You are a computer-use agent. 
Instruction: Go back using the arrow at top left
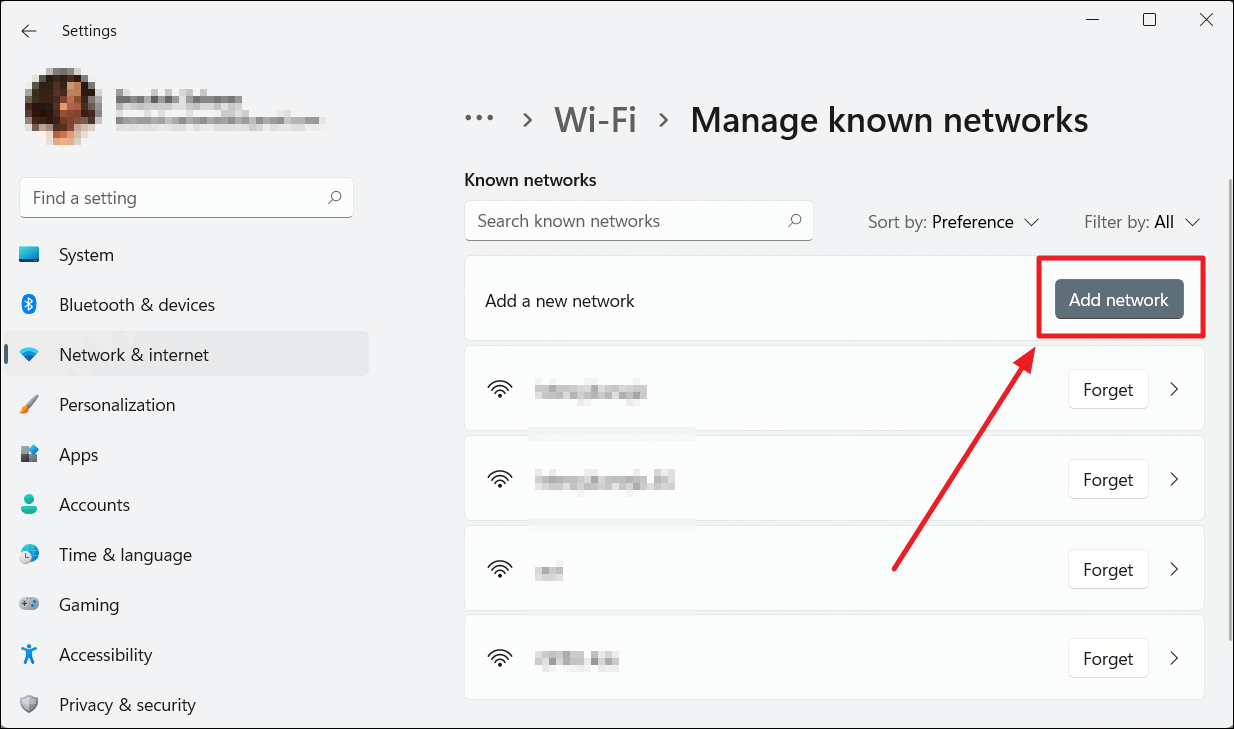(28, 31)
